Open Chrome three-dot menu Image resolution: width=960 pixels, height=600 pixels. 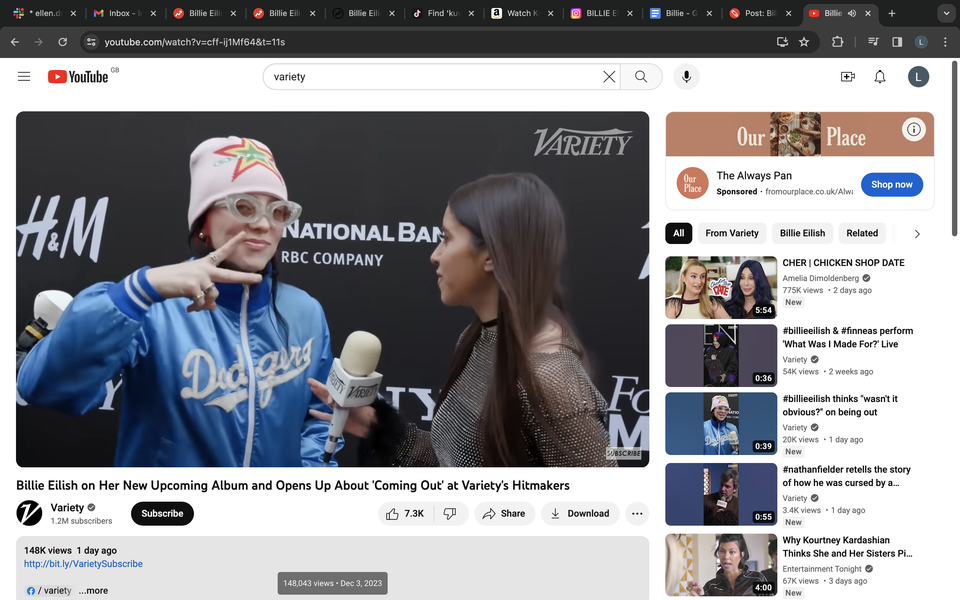point(945,42)
